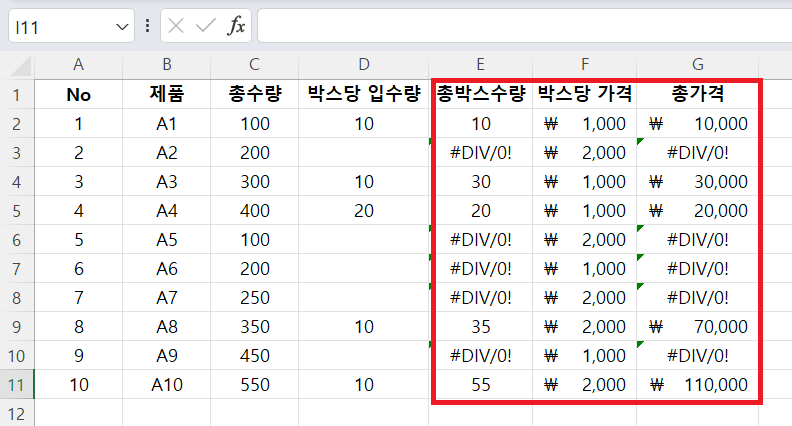Open the Insert Function fx button
Screen dimensions: 792x426
pos(236,25)
